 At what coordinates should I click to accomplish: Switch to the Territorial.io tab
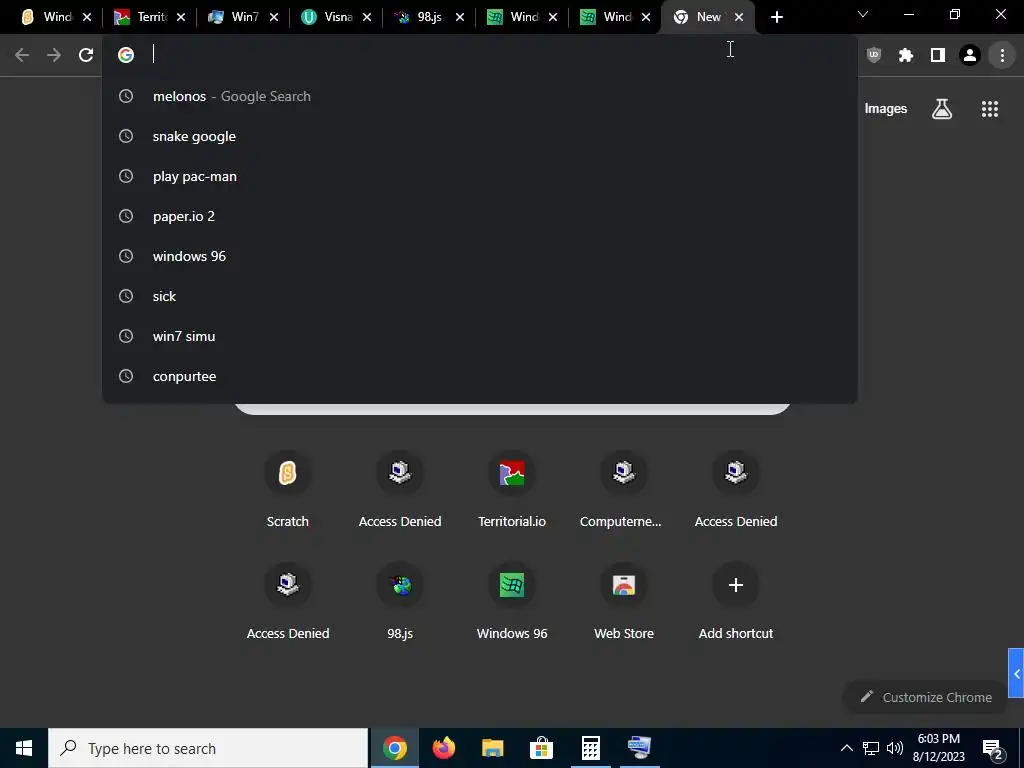click(x=150, y=17)
